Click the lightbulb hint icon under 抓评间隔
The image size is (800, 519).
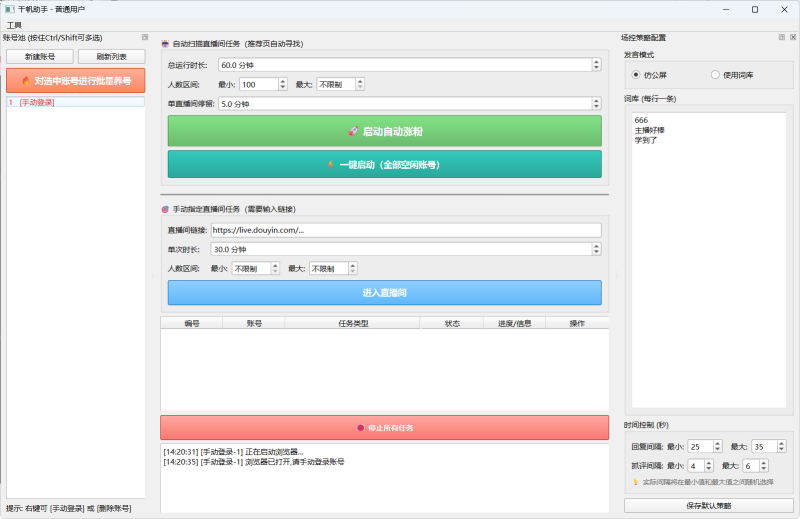click(x=636, y=482)
